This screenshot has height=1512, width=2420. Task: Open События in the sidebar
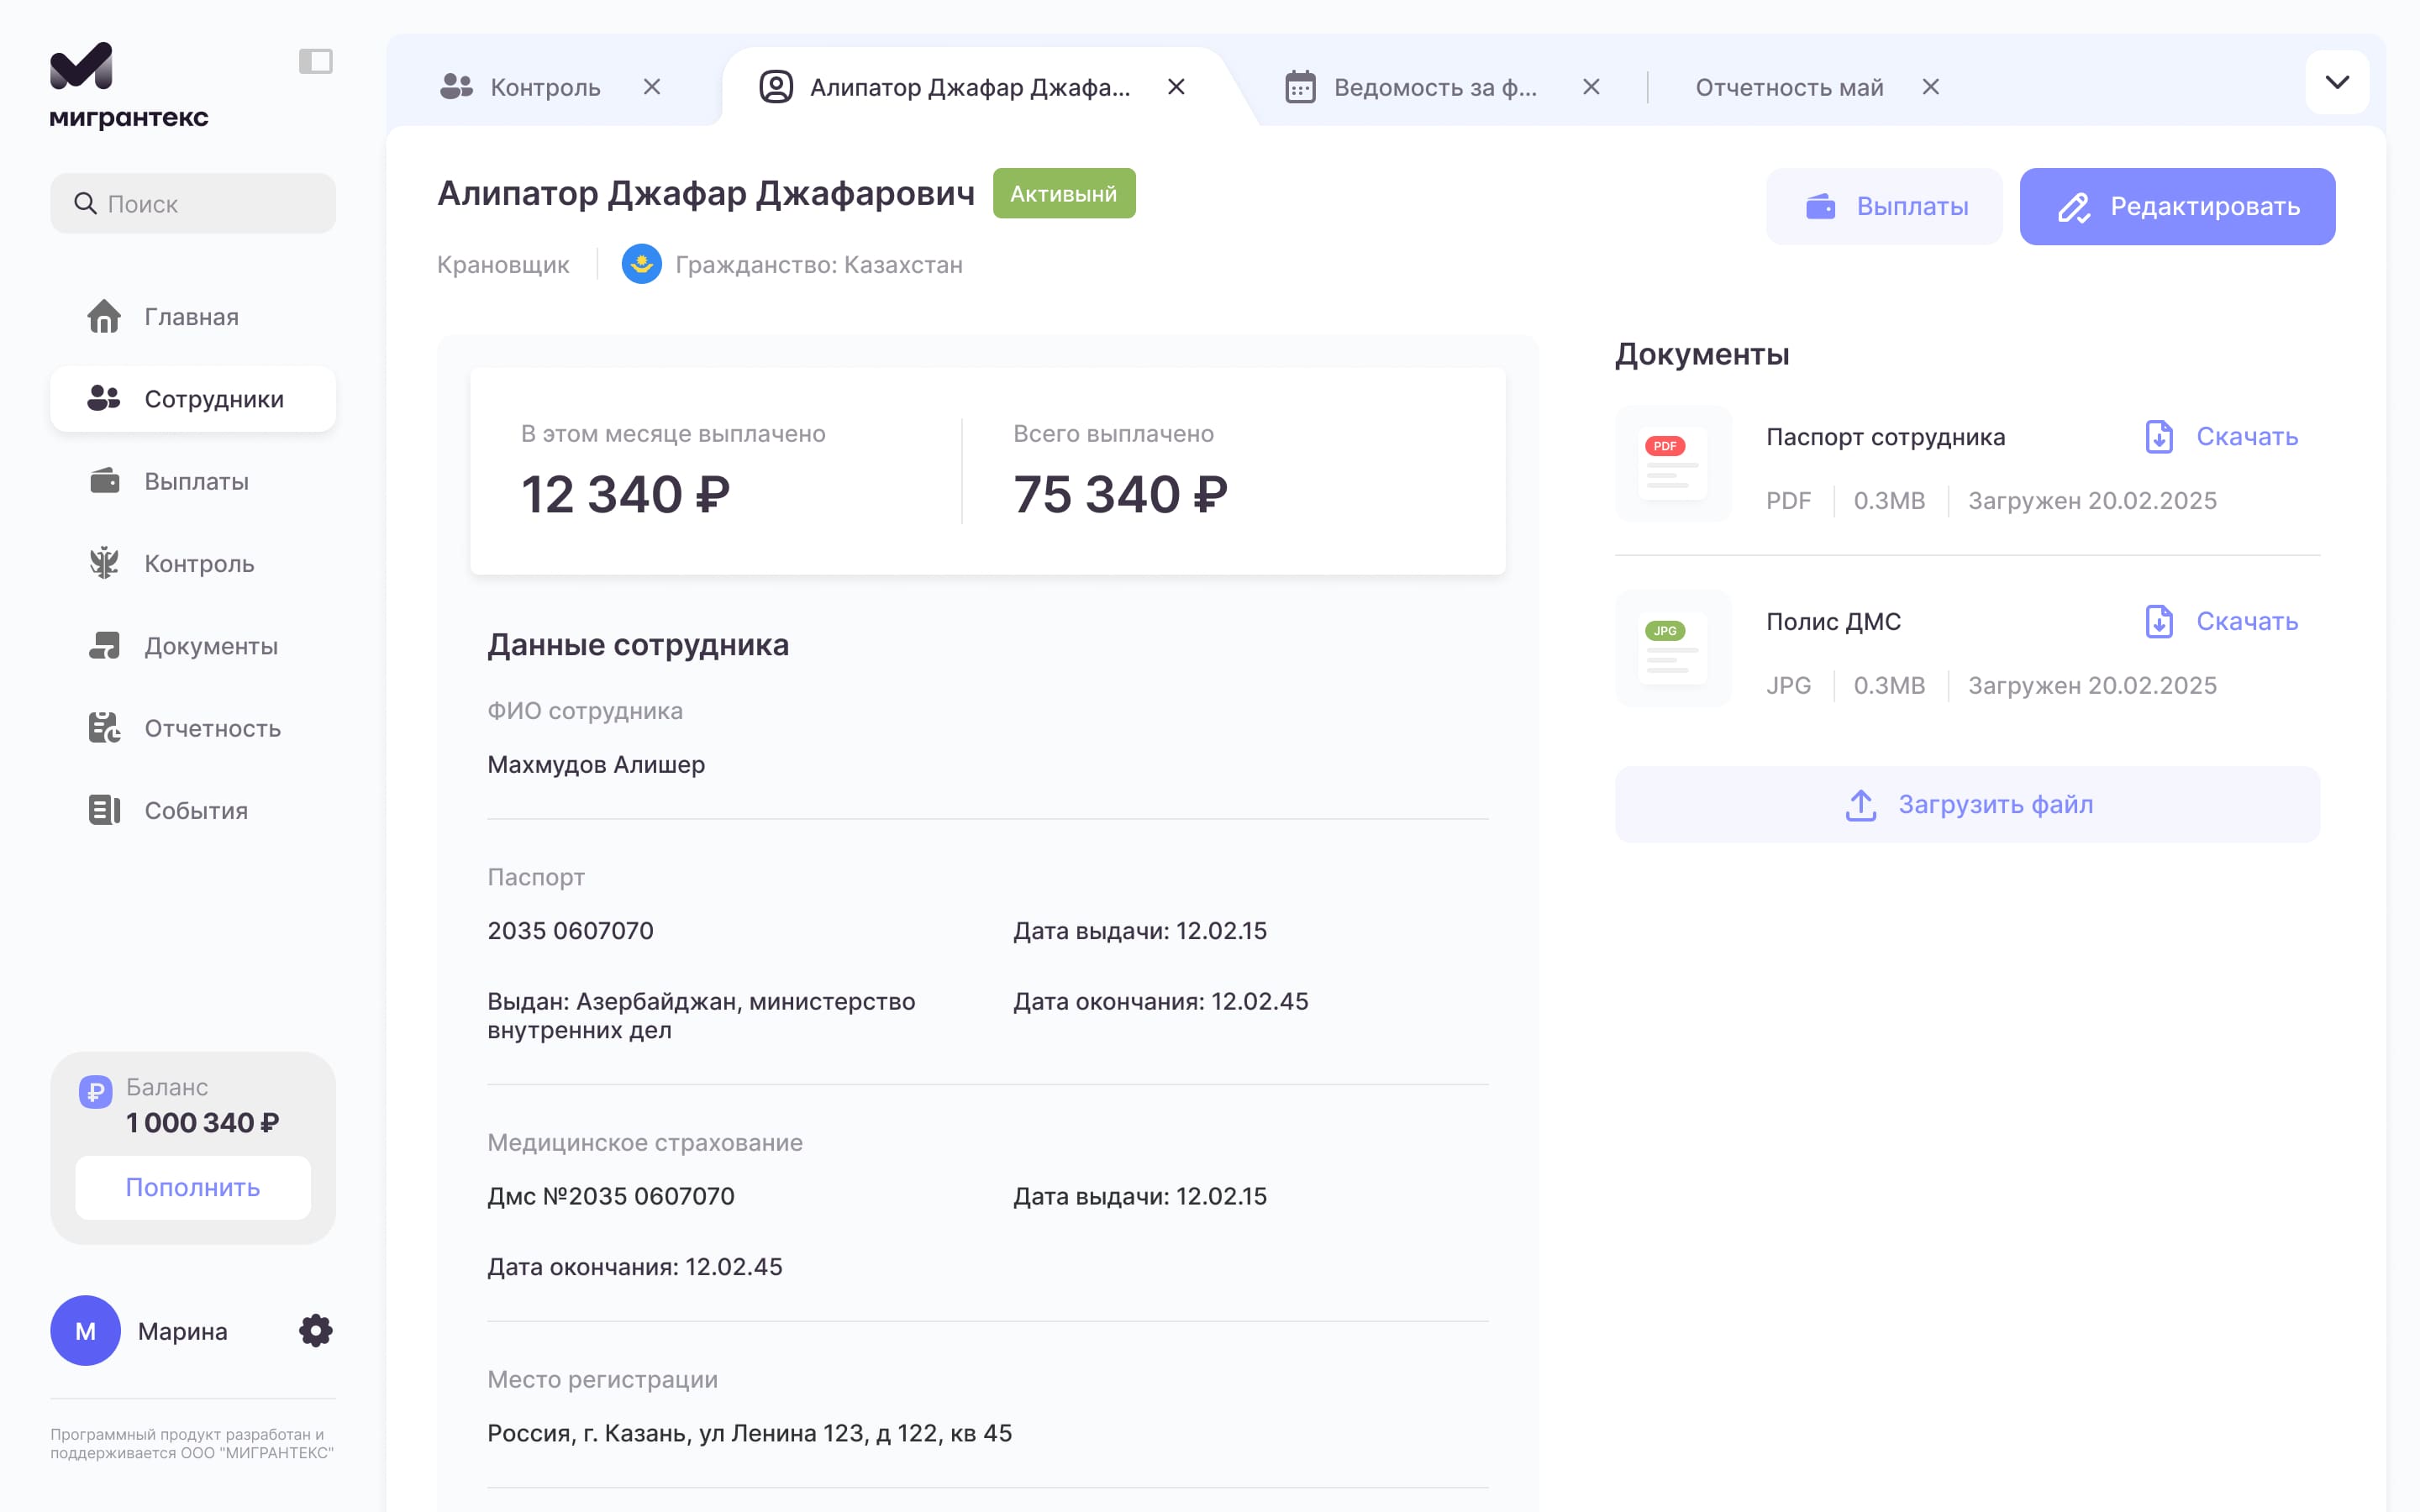tap(195, 811)
